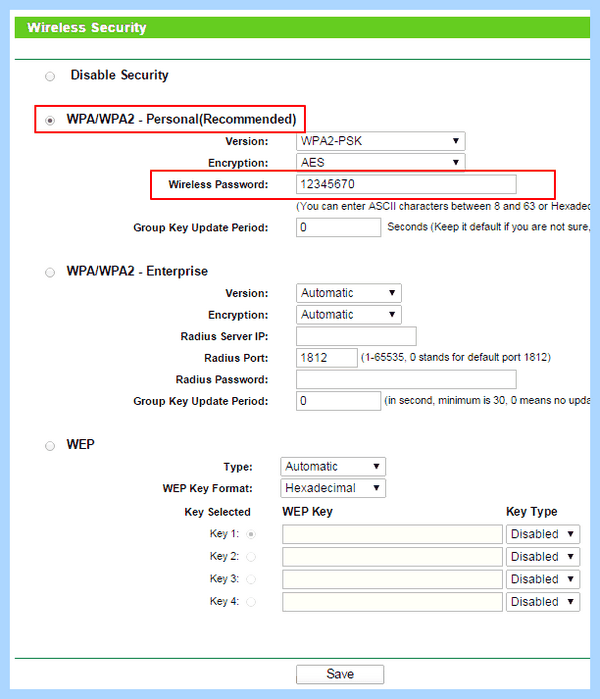Click the "Radius Server IP:" label
Image resolution: width=600 pixels, height=699 pixels.
224,337
